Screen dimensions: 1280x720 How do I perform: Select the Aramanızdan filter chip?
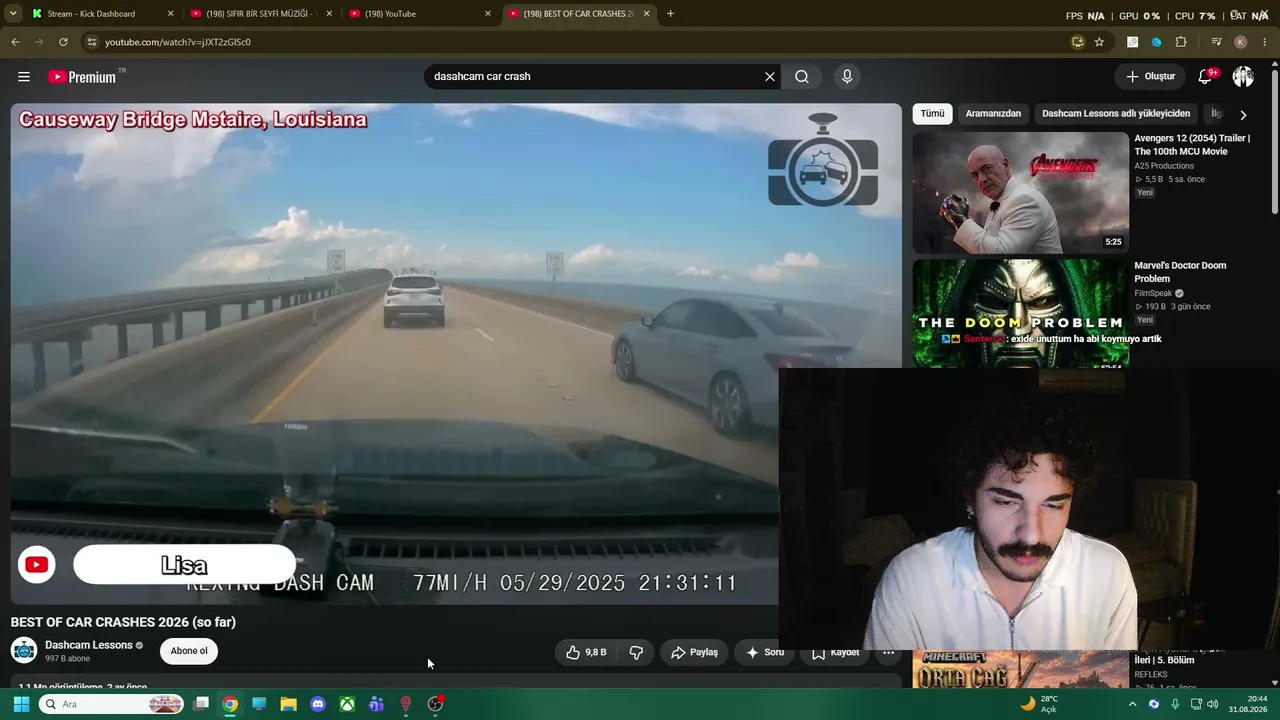(x=993, y=114)
